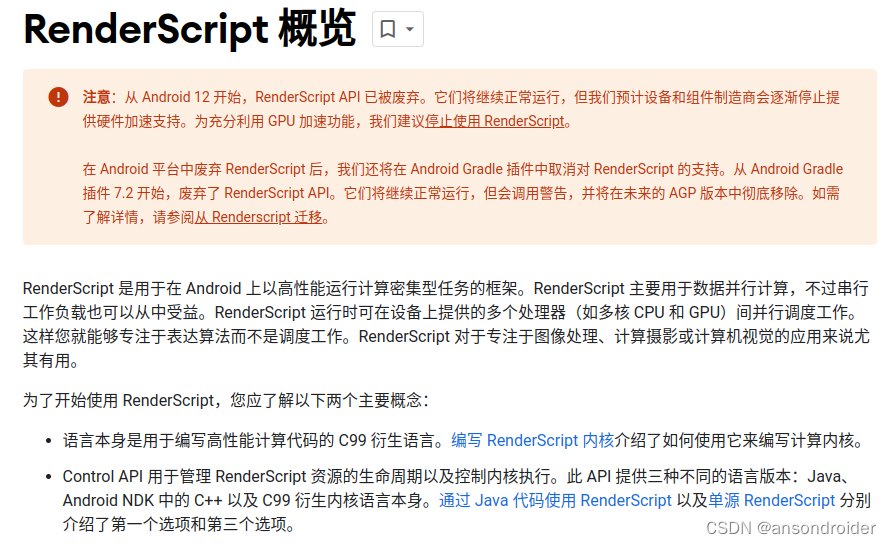The width and height of the screenshot is (891, 544).
Task: Click the text 其有用。
Action: [51, 360]
